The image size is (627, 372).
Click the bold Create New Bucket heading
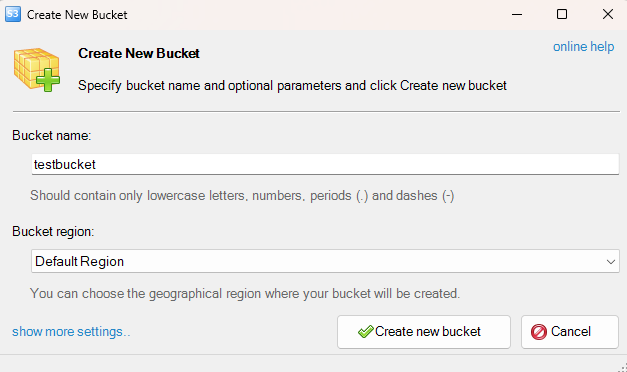pos(139,53)
